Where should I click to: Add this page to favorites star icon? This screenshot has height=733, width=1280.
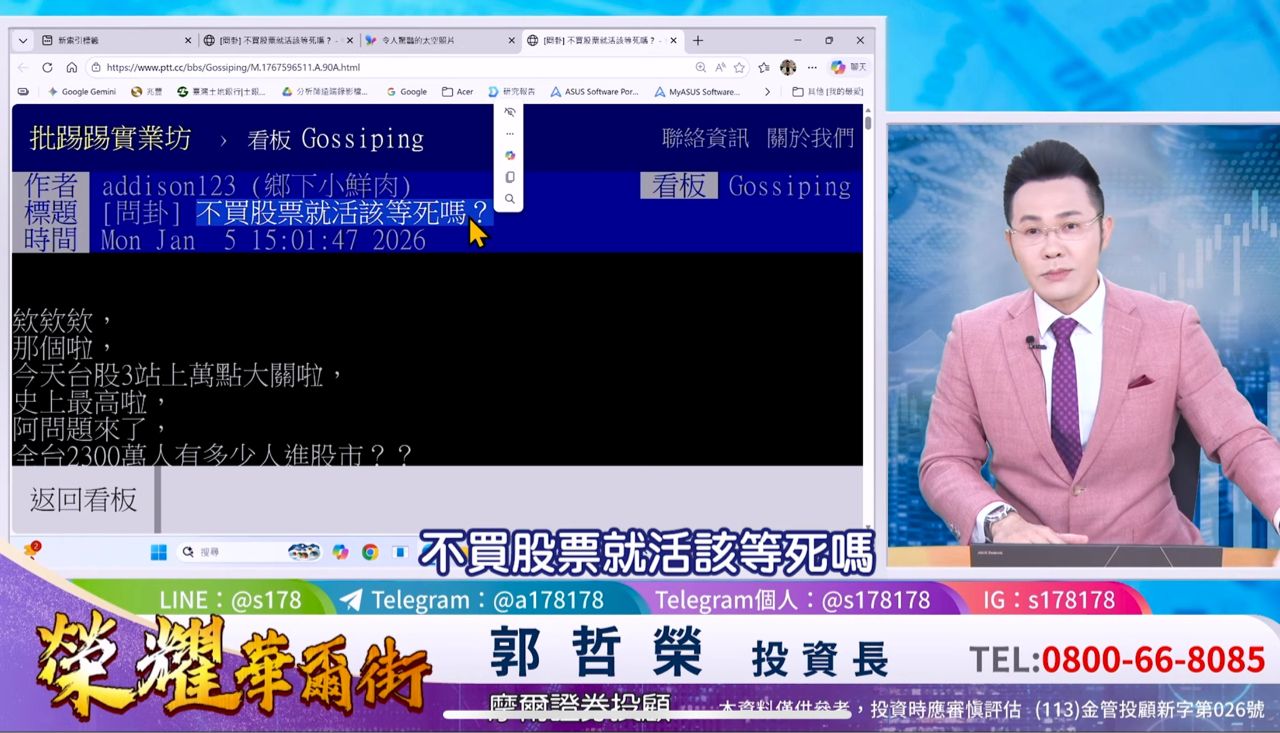coord(739,68)
